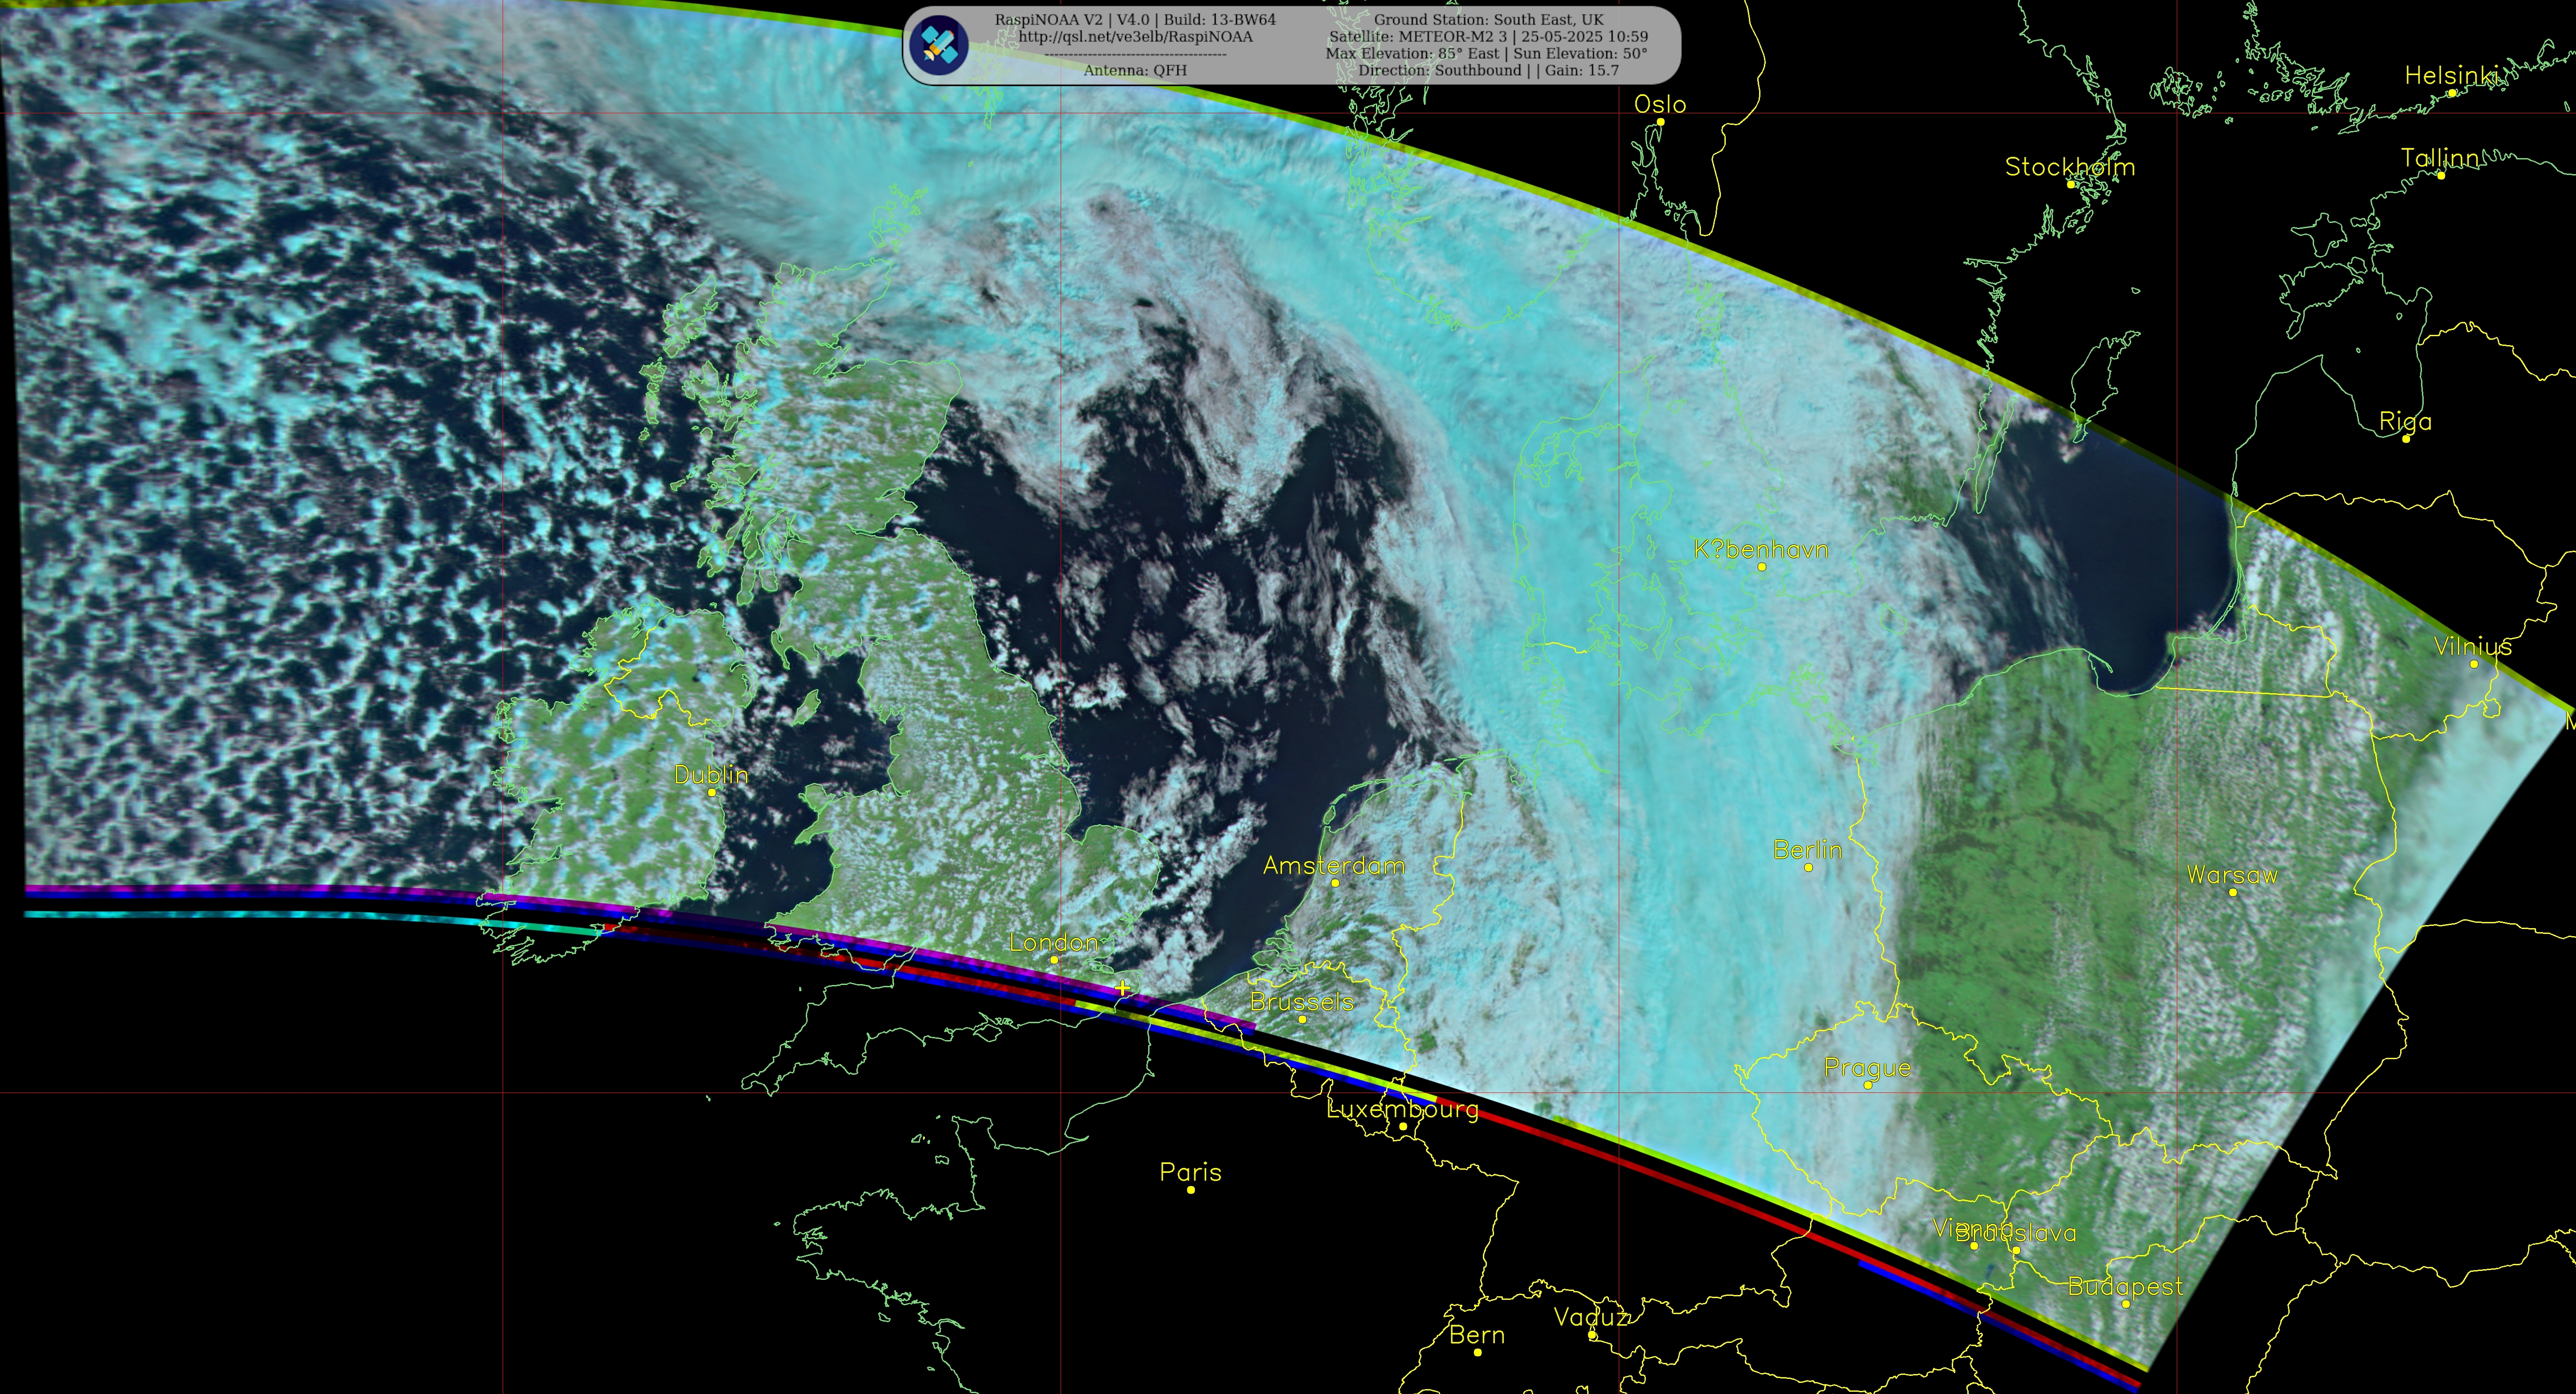Click the K?benhavn city label

[x=1761, y=549]
